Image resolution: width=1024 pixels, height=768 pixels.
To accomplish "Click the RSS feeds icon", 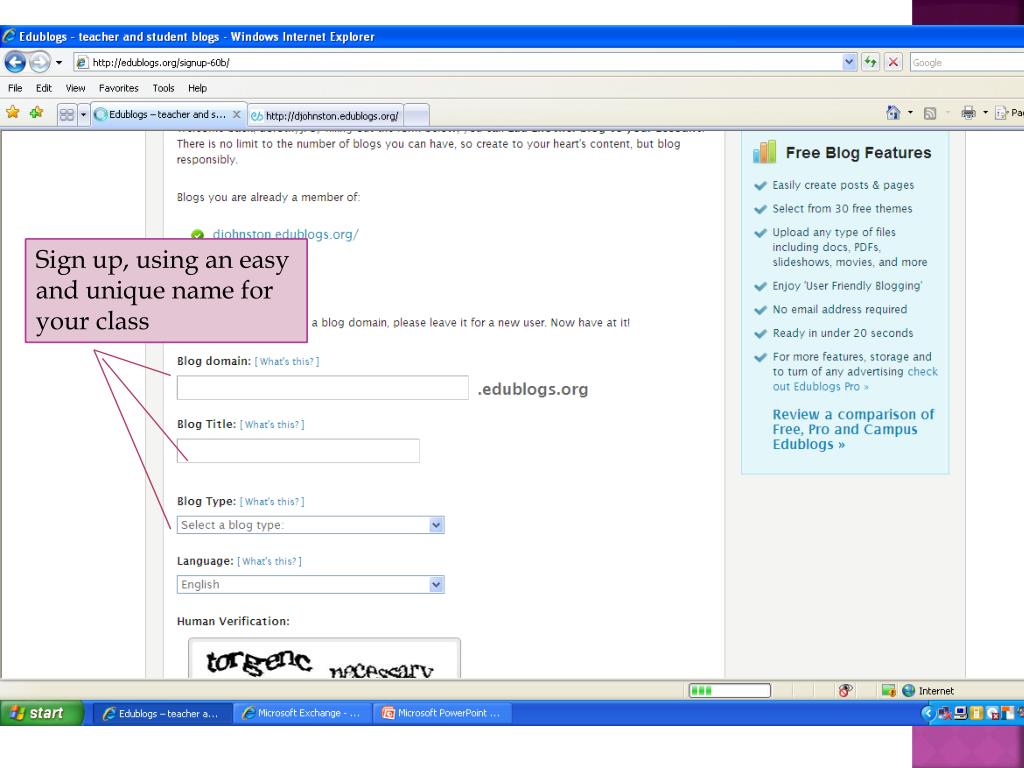I will click(930, 114).
